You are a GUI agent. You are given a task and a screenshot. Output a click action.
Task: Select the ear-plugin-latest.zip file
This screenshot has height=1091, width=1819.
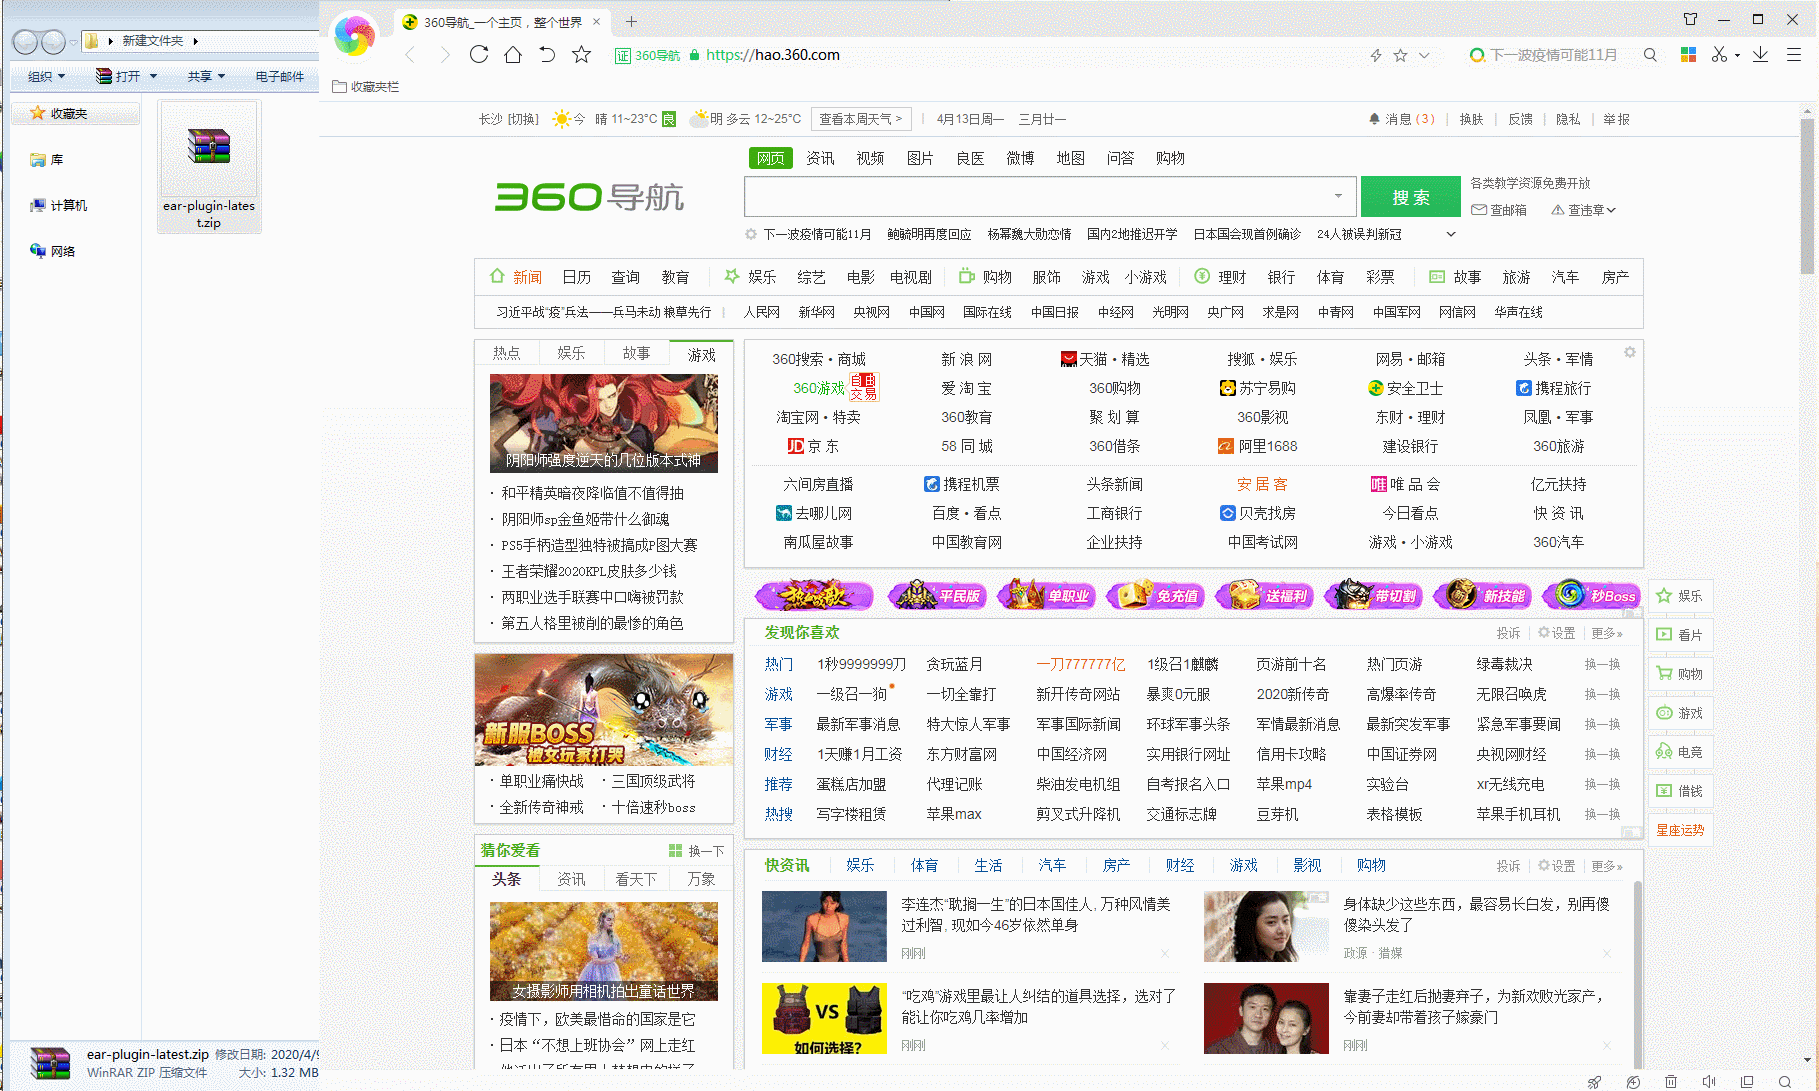point(209,166)
